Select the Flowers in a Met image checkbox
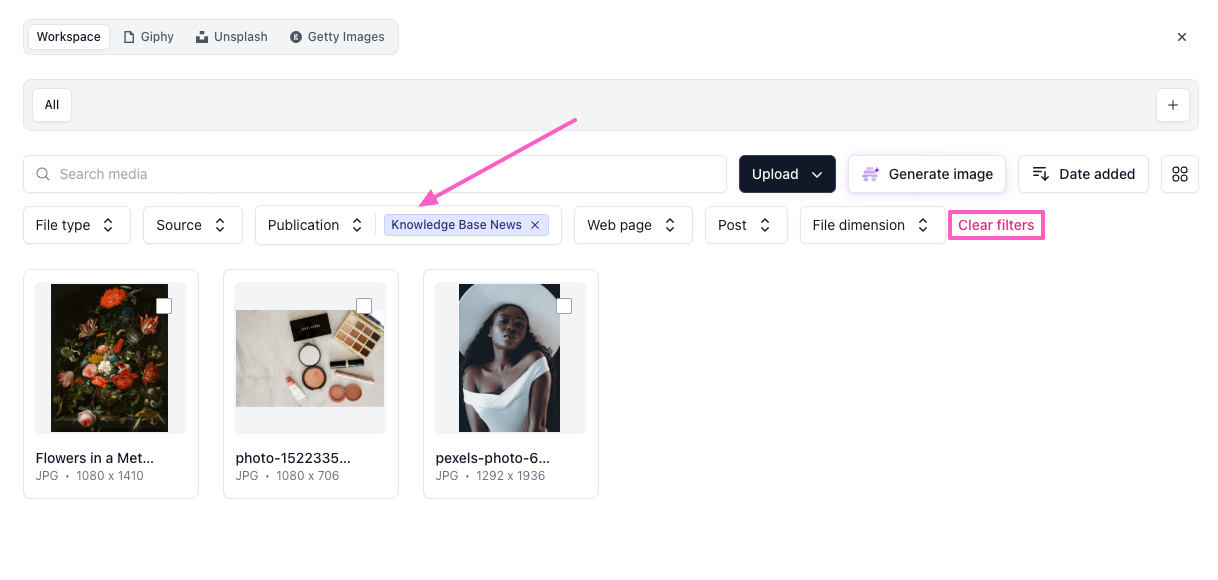Viewport: 1218px width, 580px height. click(164, 306)
